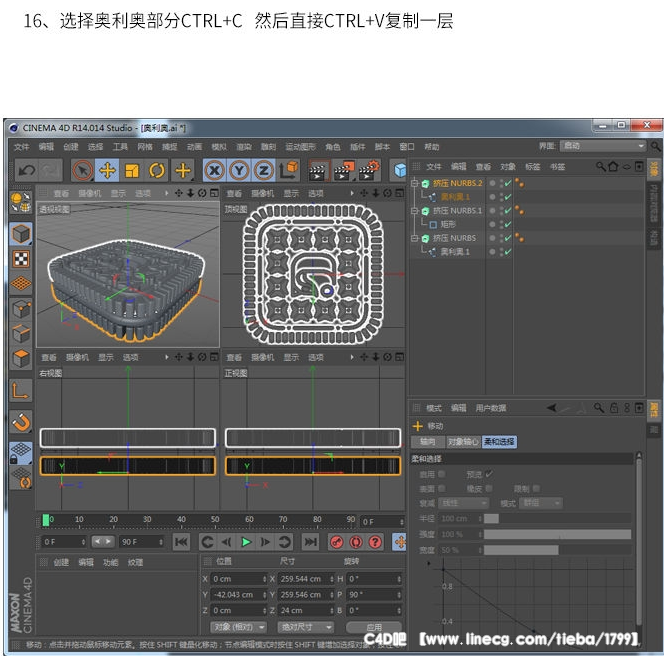Click the red Record keyframe button

tap(337, 542)
